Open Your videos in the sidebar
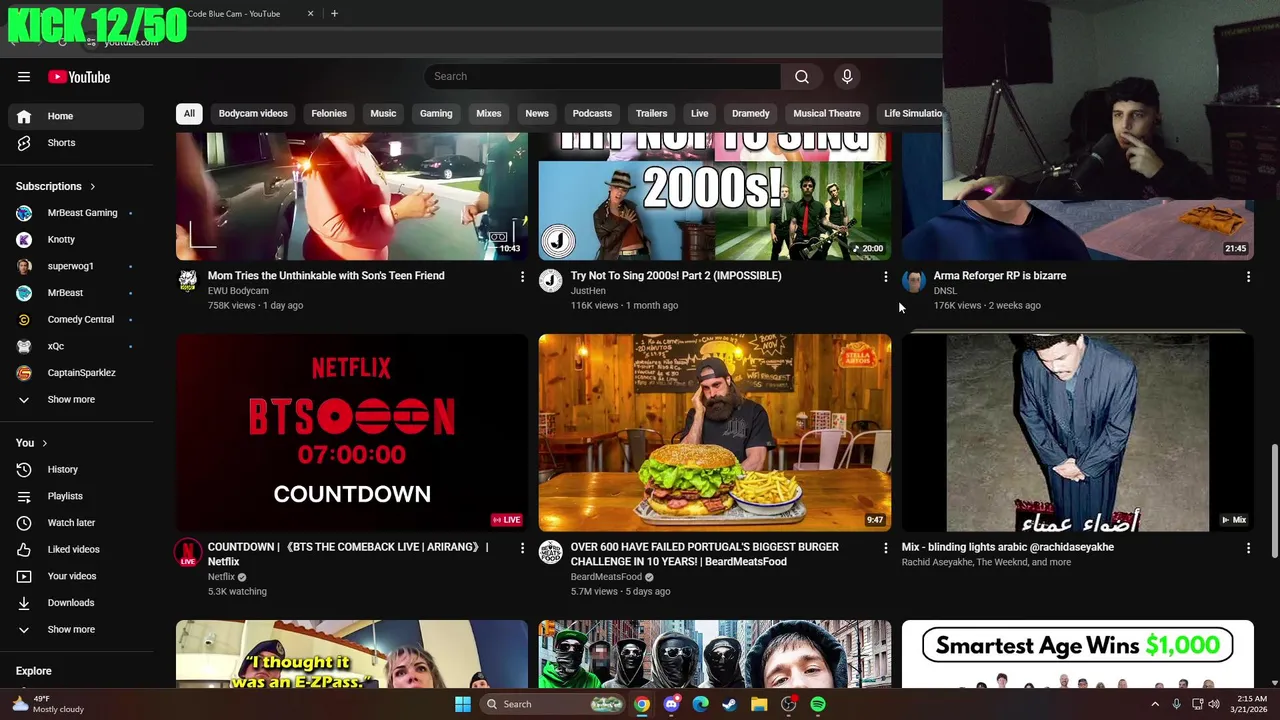The image size is (1280, 720). 76,576
